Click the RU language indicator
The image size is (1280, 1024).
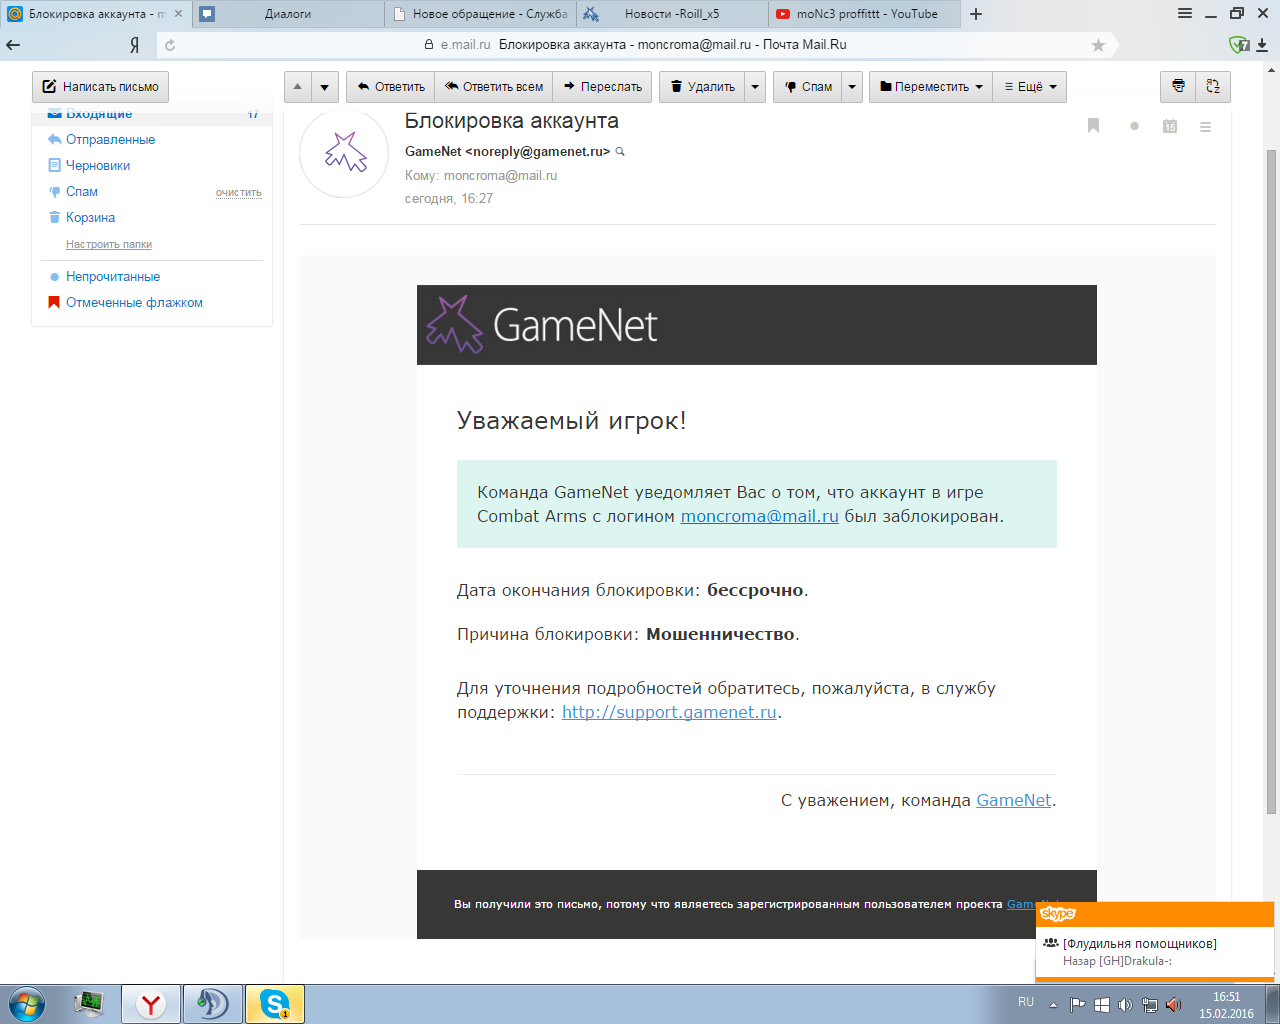(1026, 1002)
